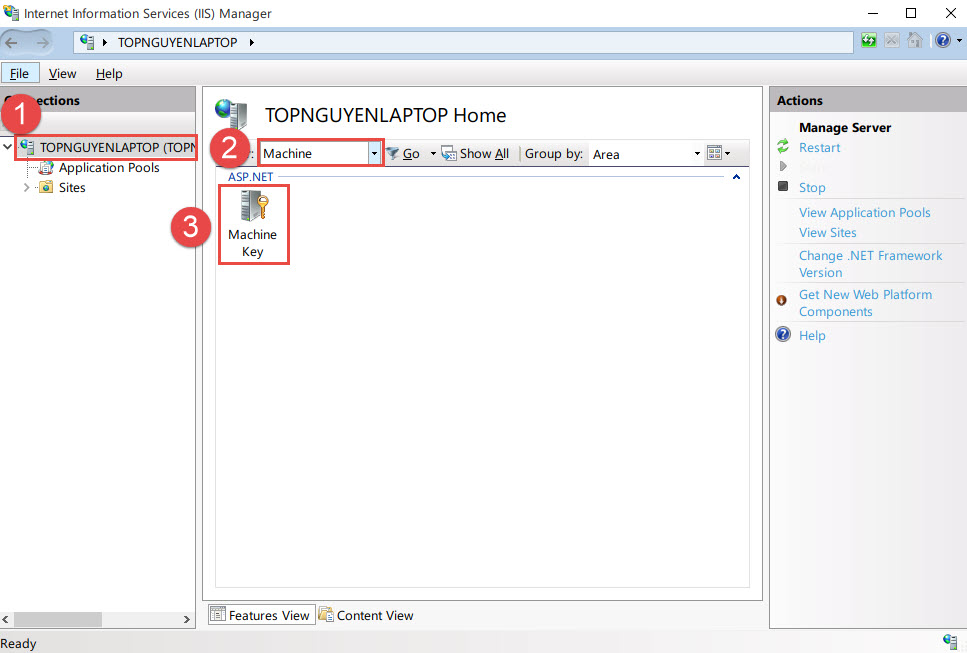Screen dimensions: 967x653
Task: Select Sites in the Connections tree
Action: (x=72, y=187)
